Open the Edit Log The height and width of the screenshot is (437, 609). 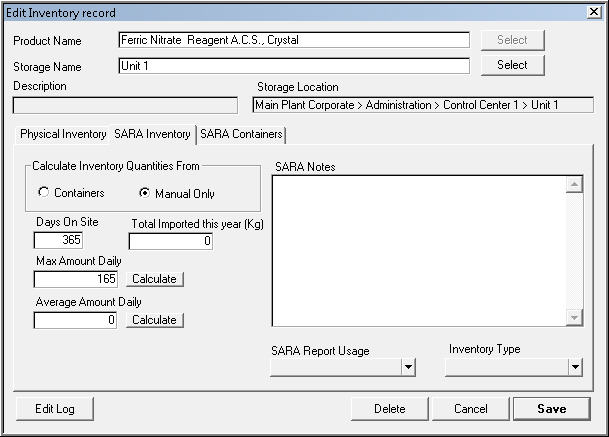[56, 408]
